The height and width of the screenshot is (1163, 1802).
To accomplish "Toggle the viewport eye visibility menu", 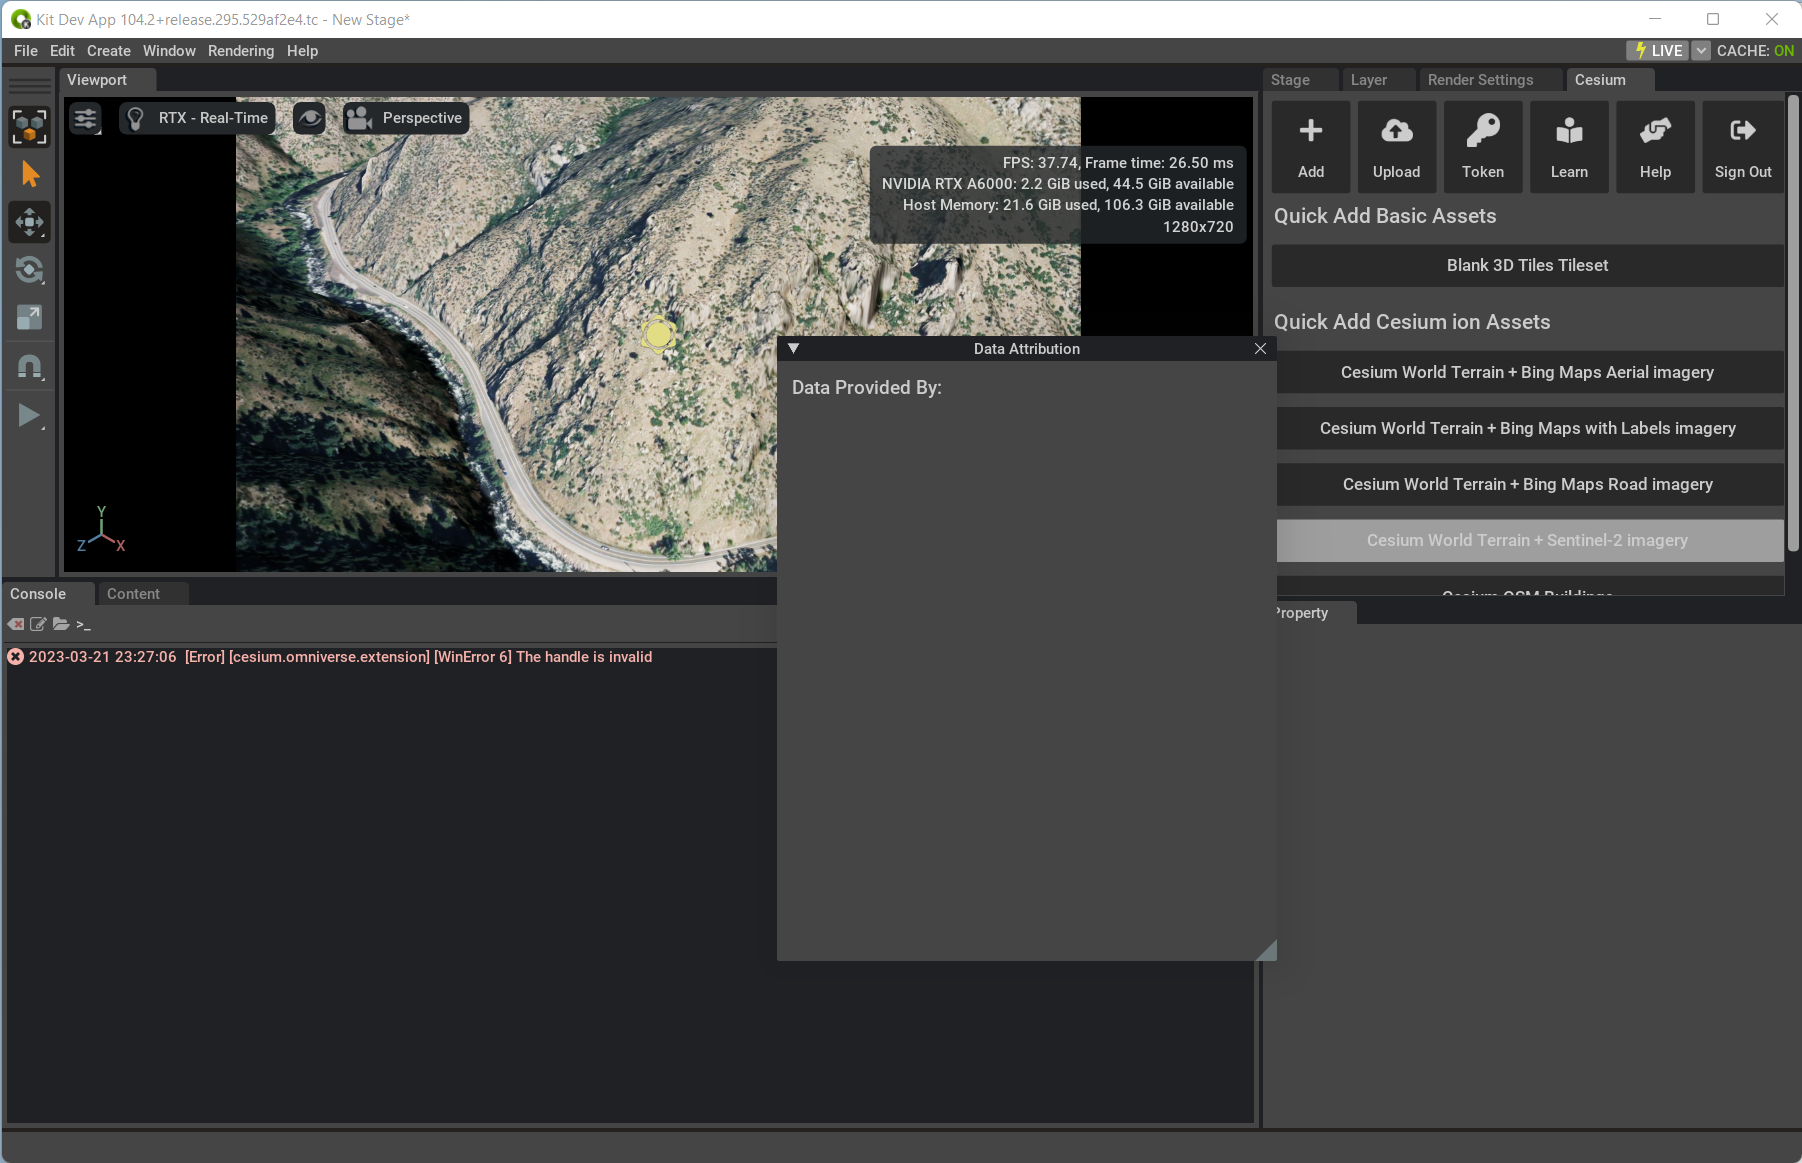I will 310,118.
